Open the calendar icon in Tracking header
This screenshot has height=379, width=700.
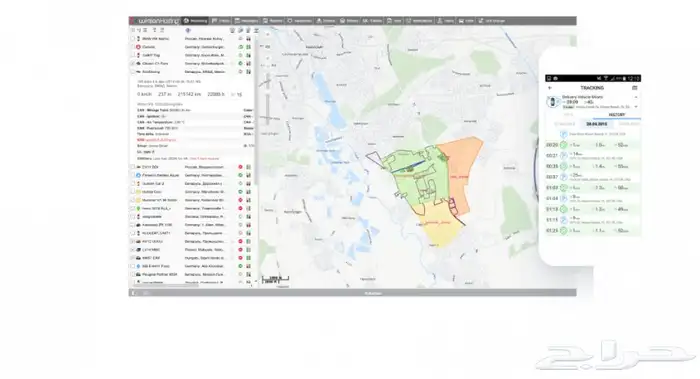pyautogui.click(x=635, y=88)
